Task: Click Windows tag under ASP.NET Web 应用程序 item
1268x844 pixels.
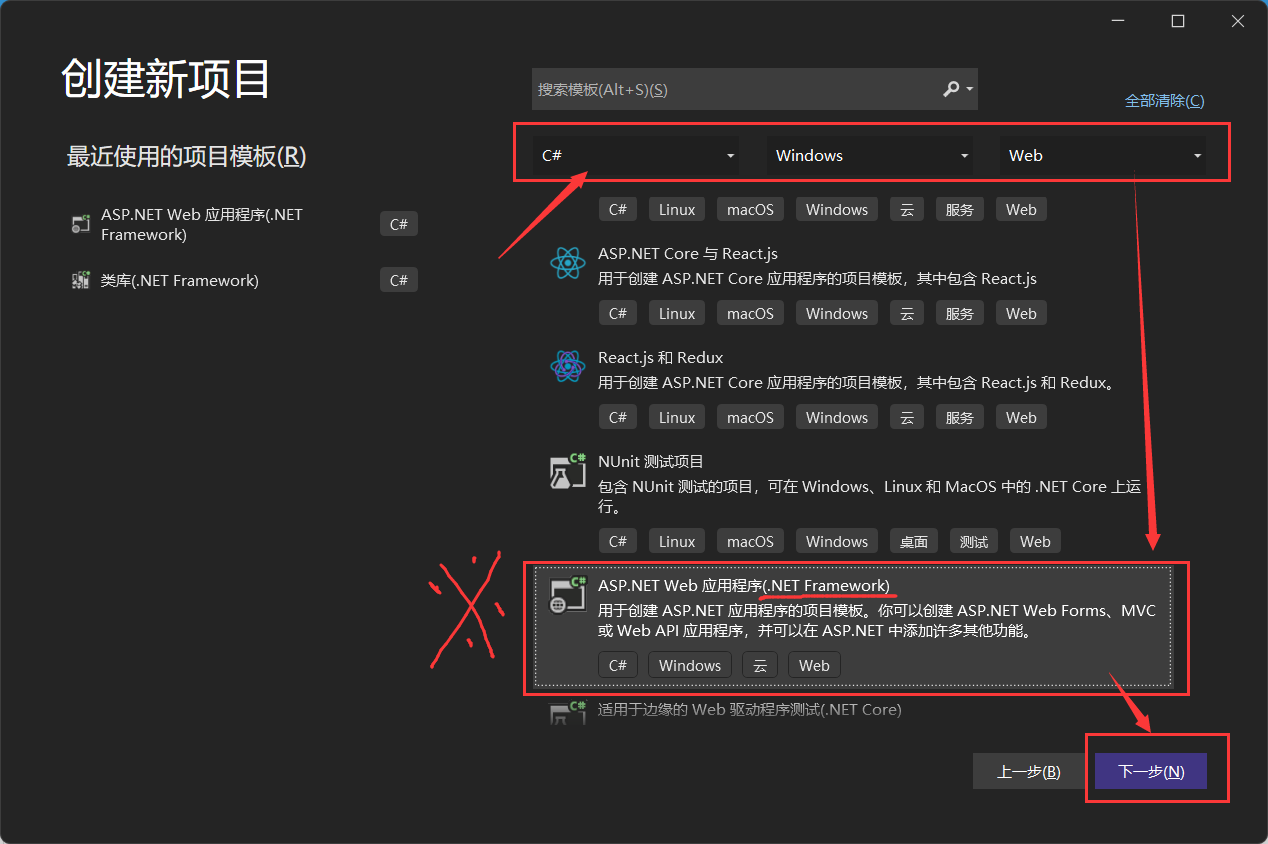Action: pyautogui.click(x=690, y=665)
